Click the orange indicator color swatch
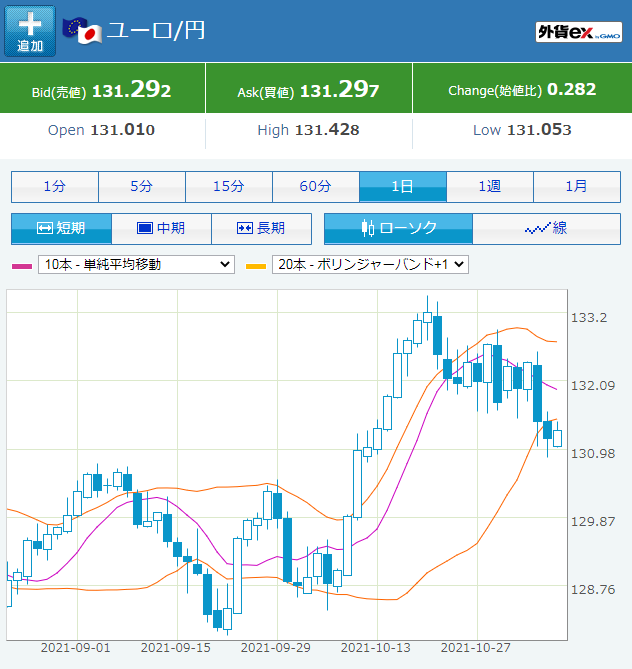Viewport: 632px width, 669px height. tap(256, 266)
